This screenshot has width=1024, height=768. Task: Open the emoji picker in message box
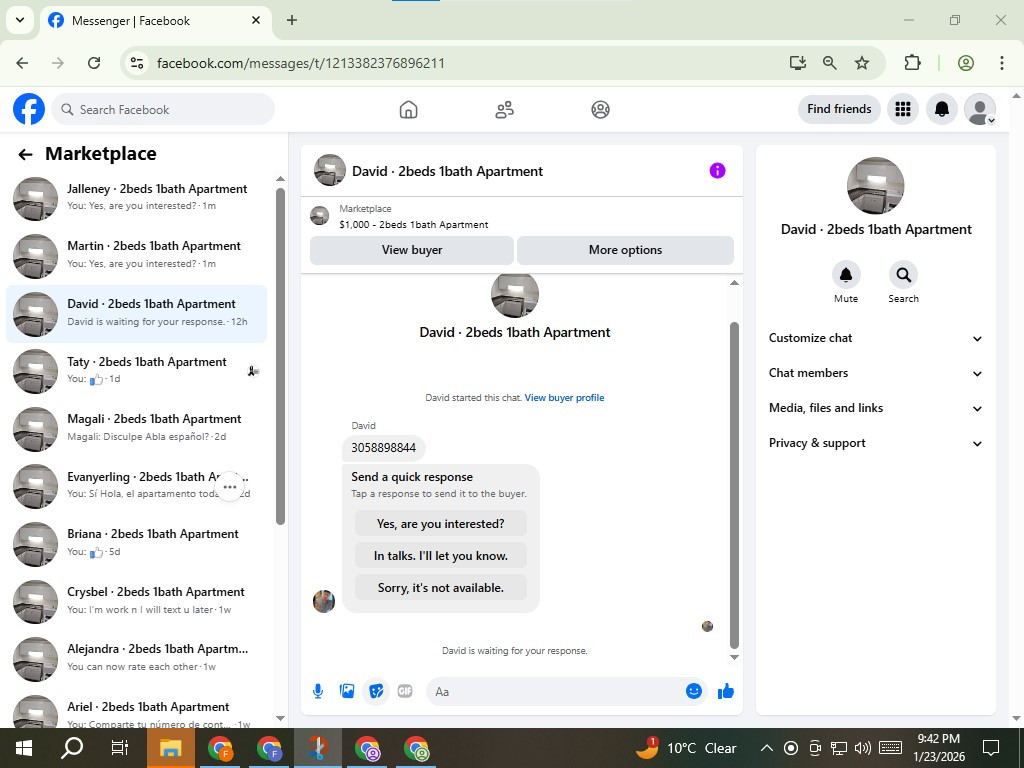(694, 691)
